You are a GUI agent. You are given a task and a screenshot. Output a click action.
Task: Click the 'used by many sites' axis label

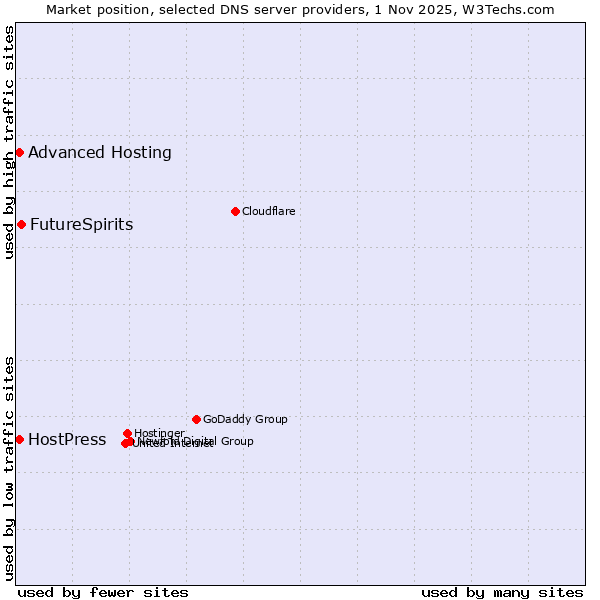[502, 592]
